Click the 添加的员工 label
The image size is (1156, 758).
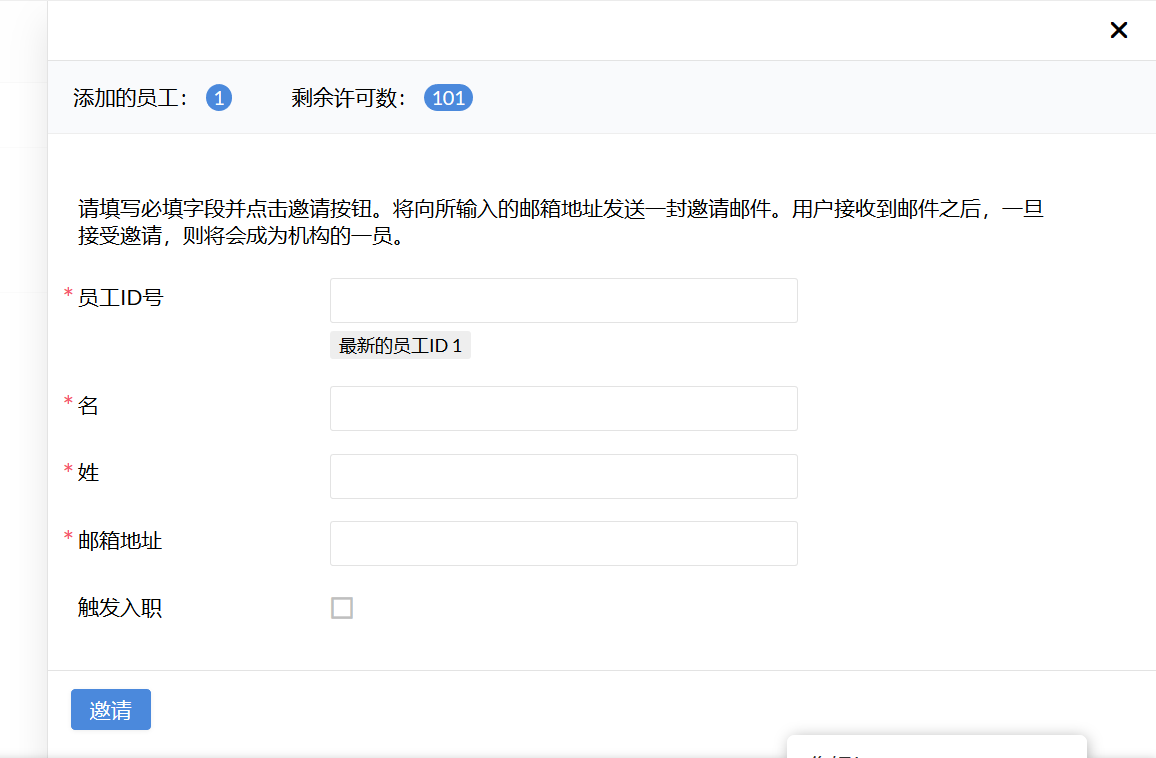pos(130,98)
